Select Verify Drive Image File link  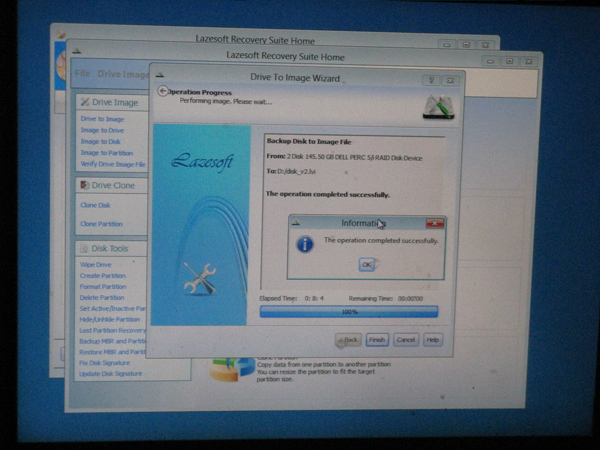click(x=113, y=165)
